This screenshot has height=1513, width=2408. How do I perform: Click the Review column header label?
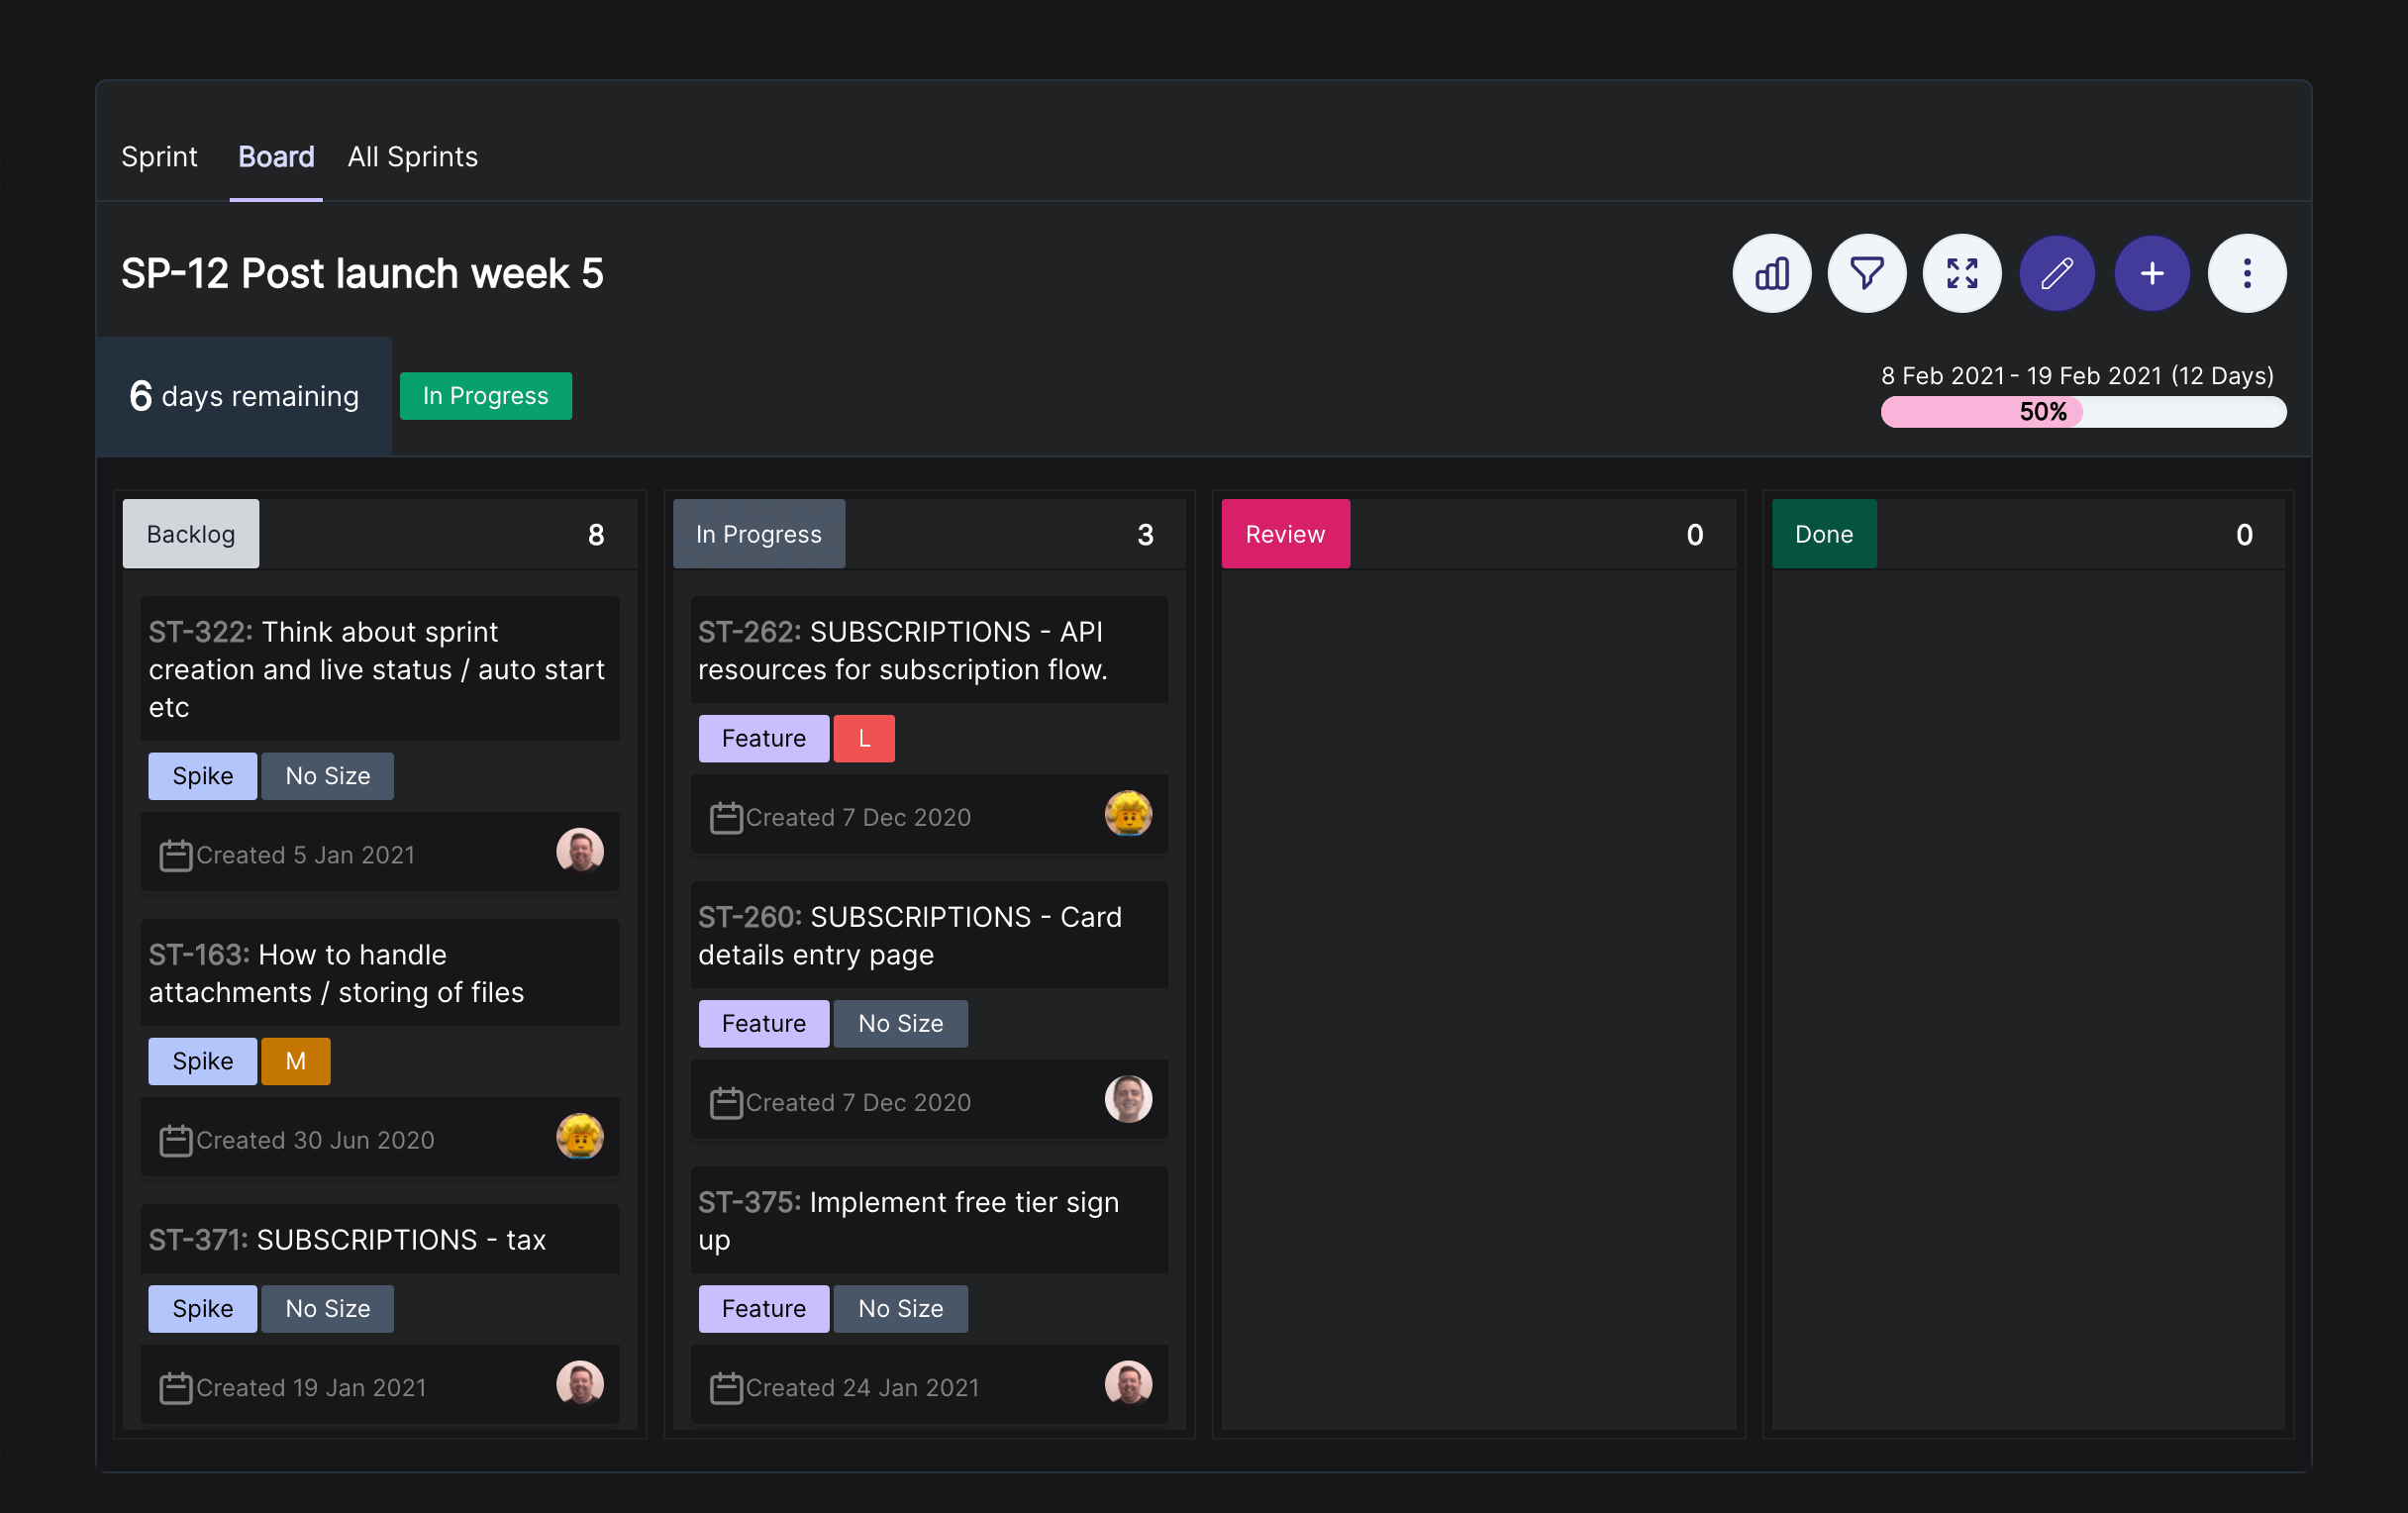(1284, 534)
